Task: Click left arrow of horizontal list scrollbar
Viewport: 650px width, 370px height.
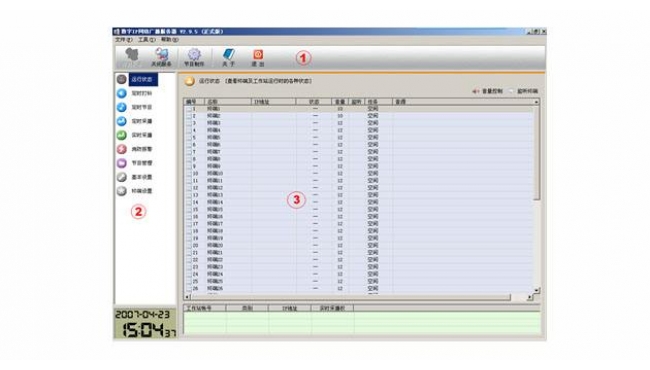Action: pos(187,297)
